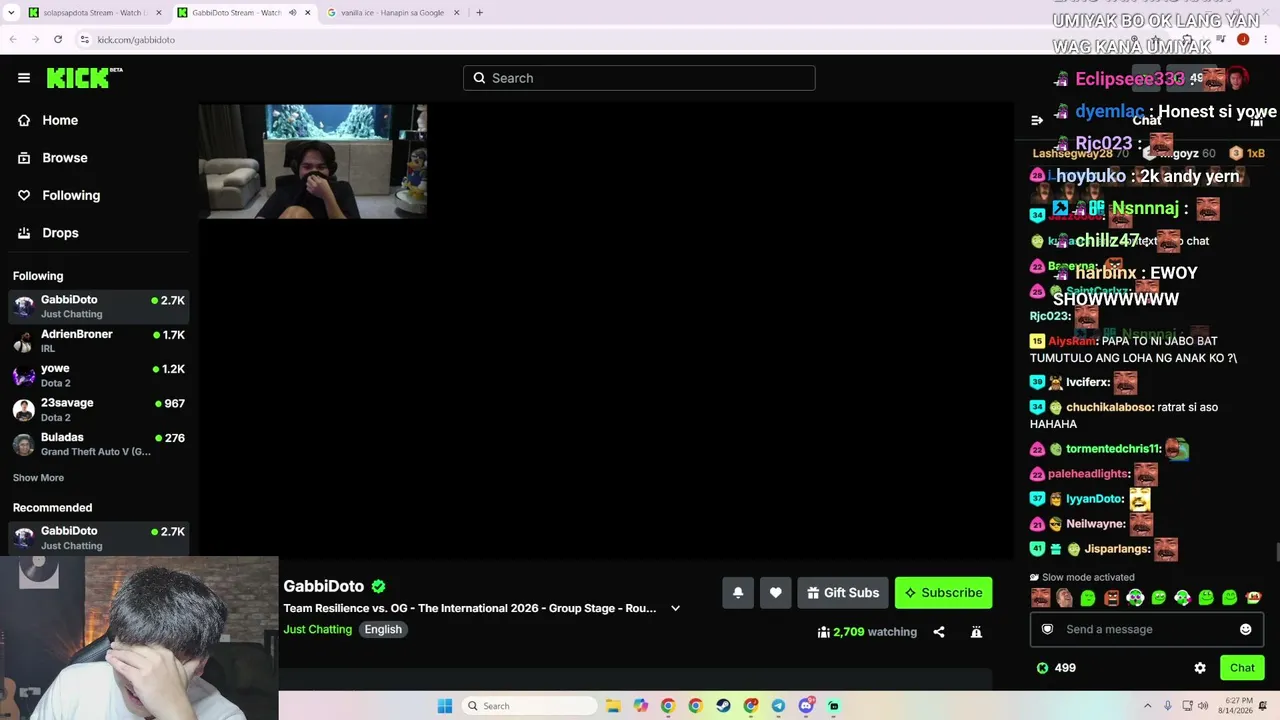
Task: Open Steam from the taskbar
Action: coord(723,706)
